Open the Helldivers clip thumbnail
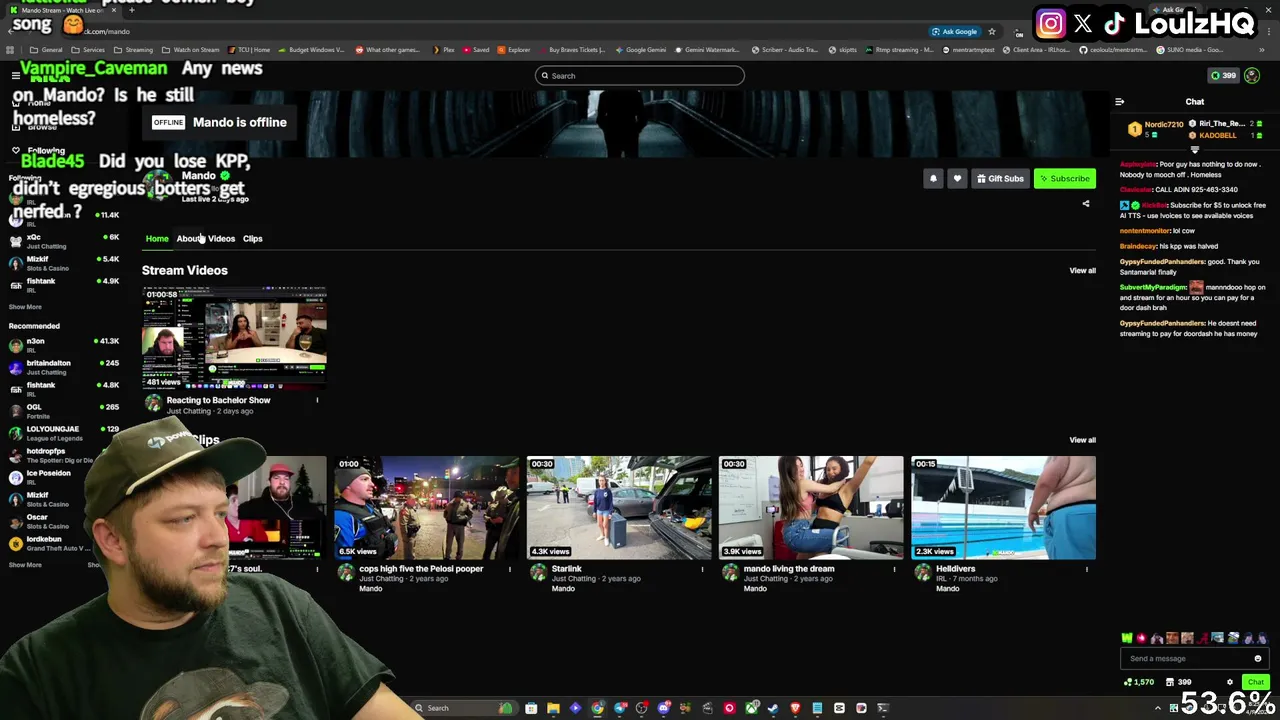Screen dimensions: 1280x720 pos(1003,508)
